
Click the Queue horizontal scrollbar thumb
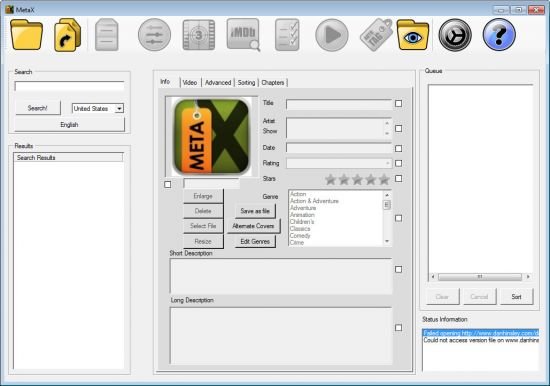click(x=480, y=277)
